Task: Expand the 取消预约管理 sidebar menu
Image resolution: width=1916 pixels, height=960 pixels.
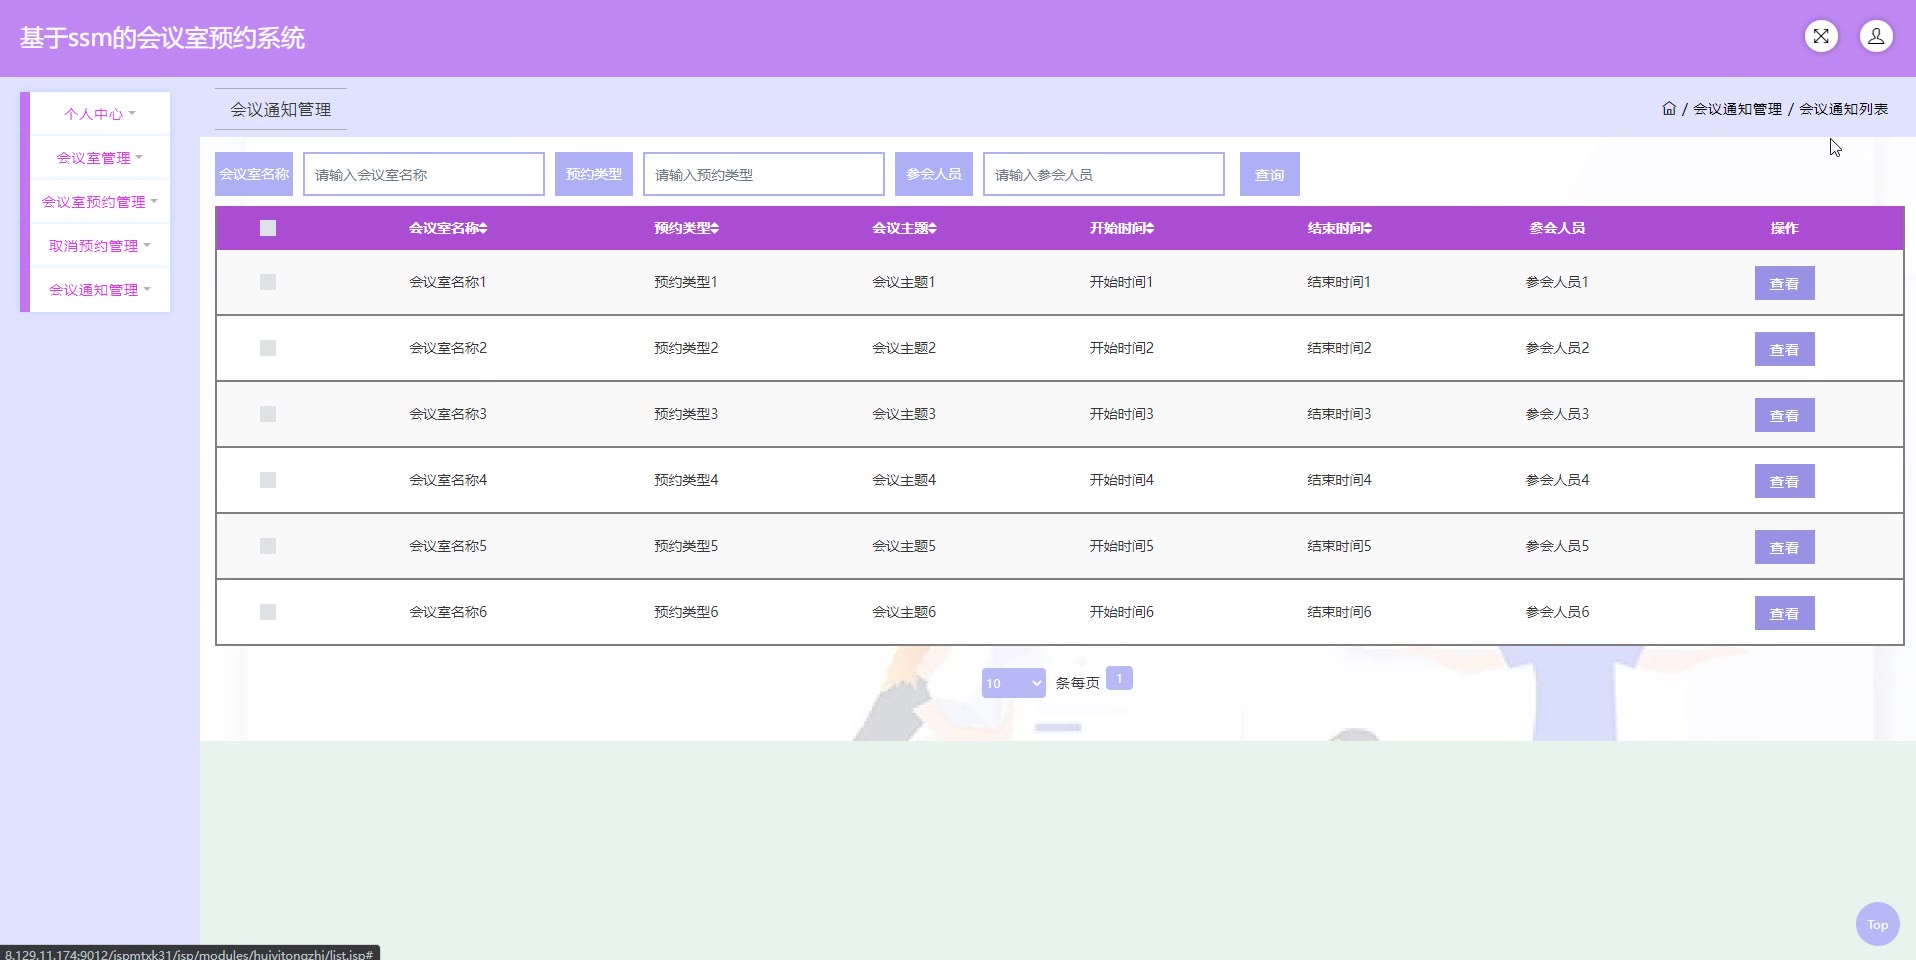Action: (x=100, y=246)
